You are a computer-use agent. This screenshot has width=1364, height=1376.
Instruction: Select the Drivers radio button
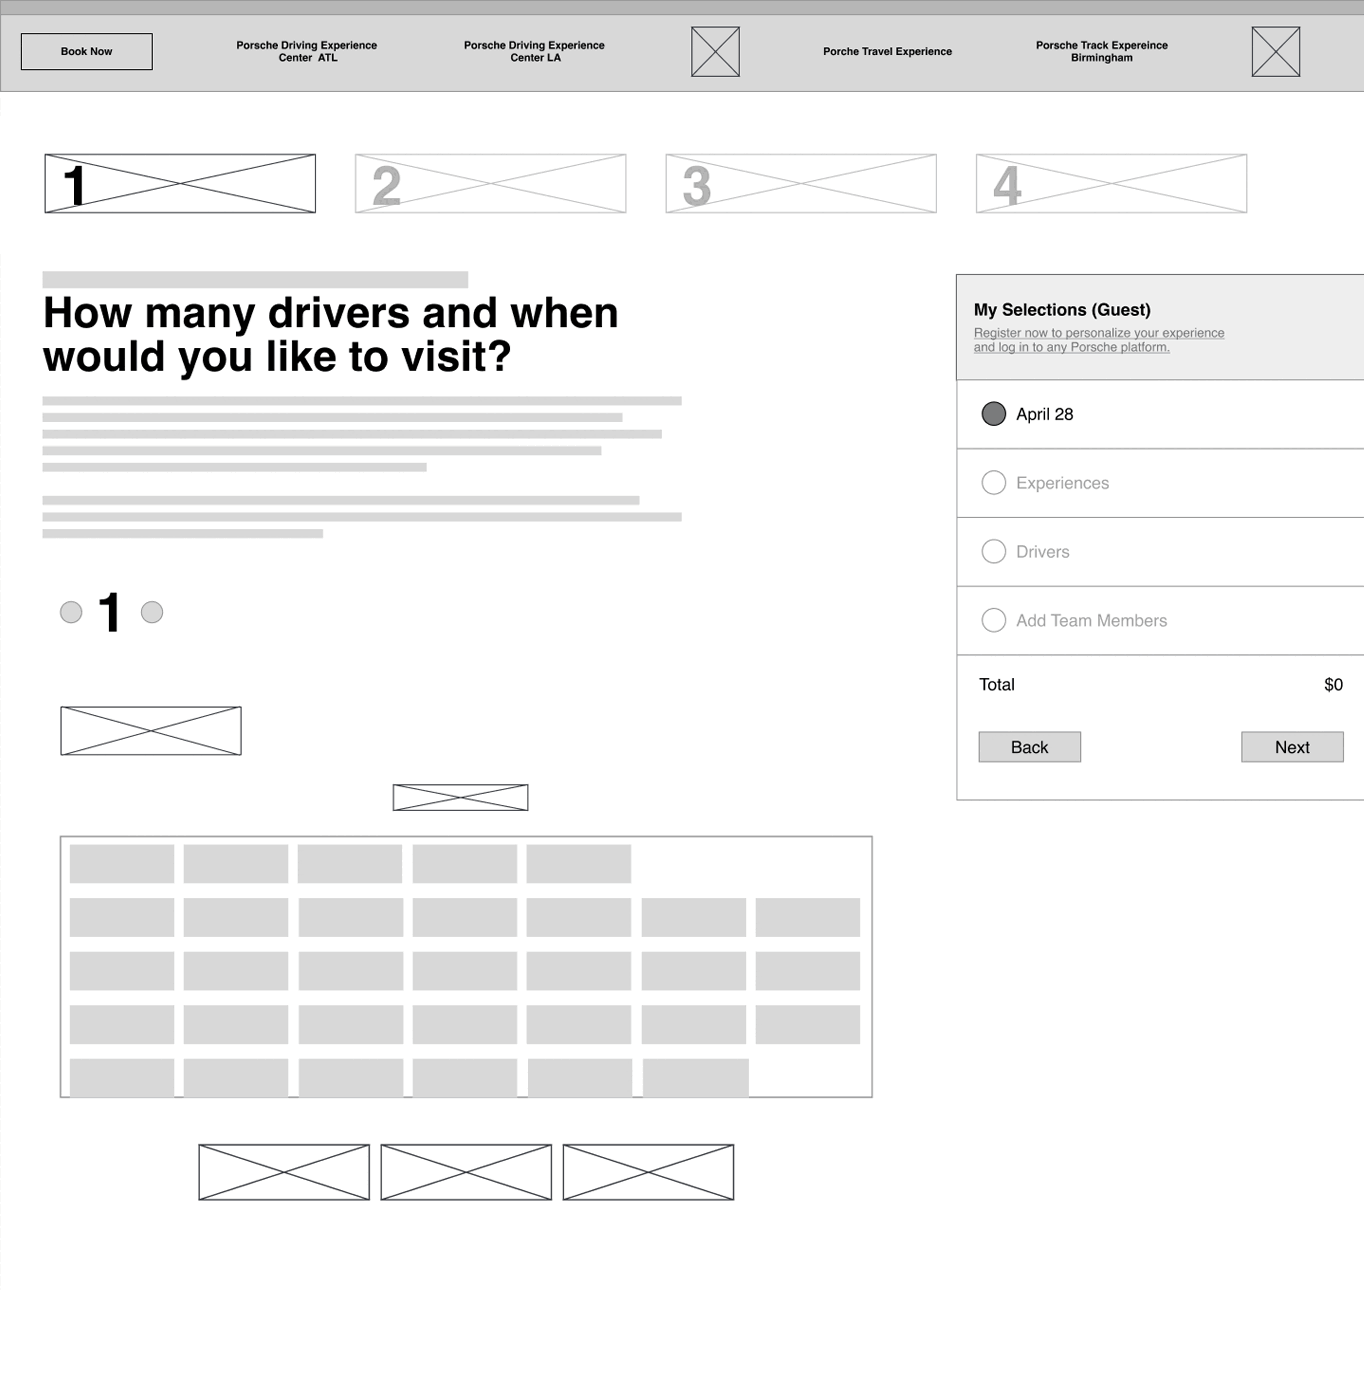(x=993, y=552)
